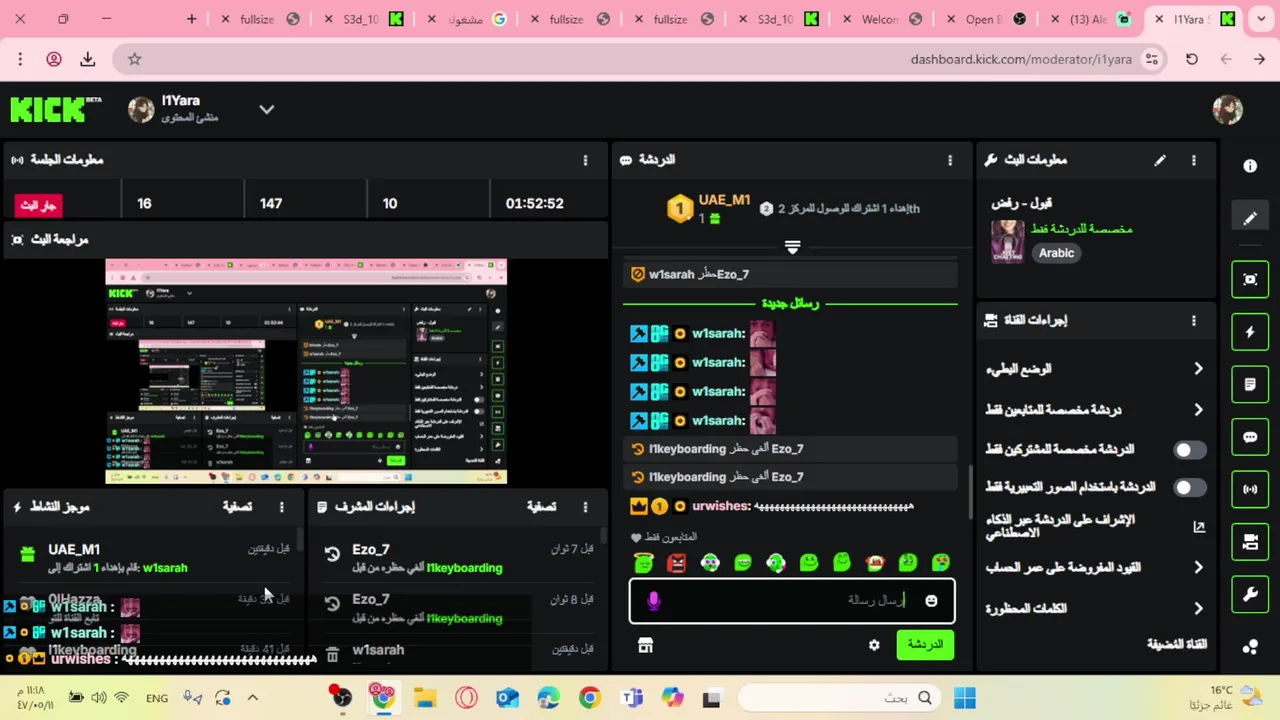Screen dimensions: 1280x720
Task: Open channel actions panel three-dot menu
Action: pyautogui.click(x=1193, y=320)
